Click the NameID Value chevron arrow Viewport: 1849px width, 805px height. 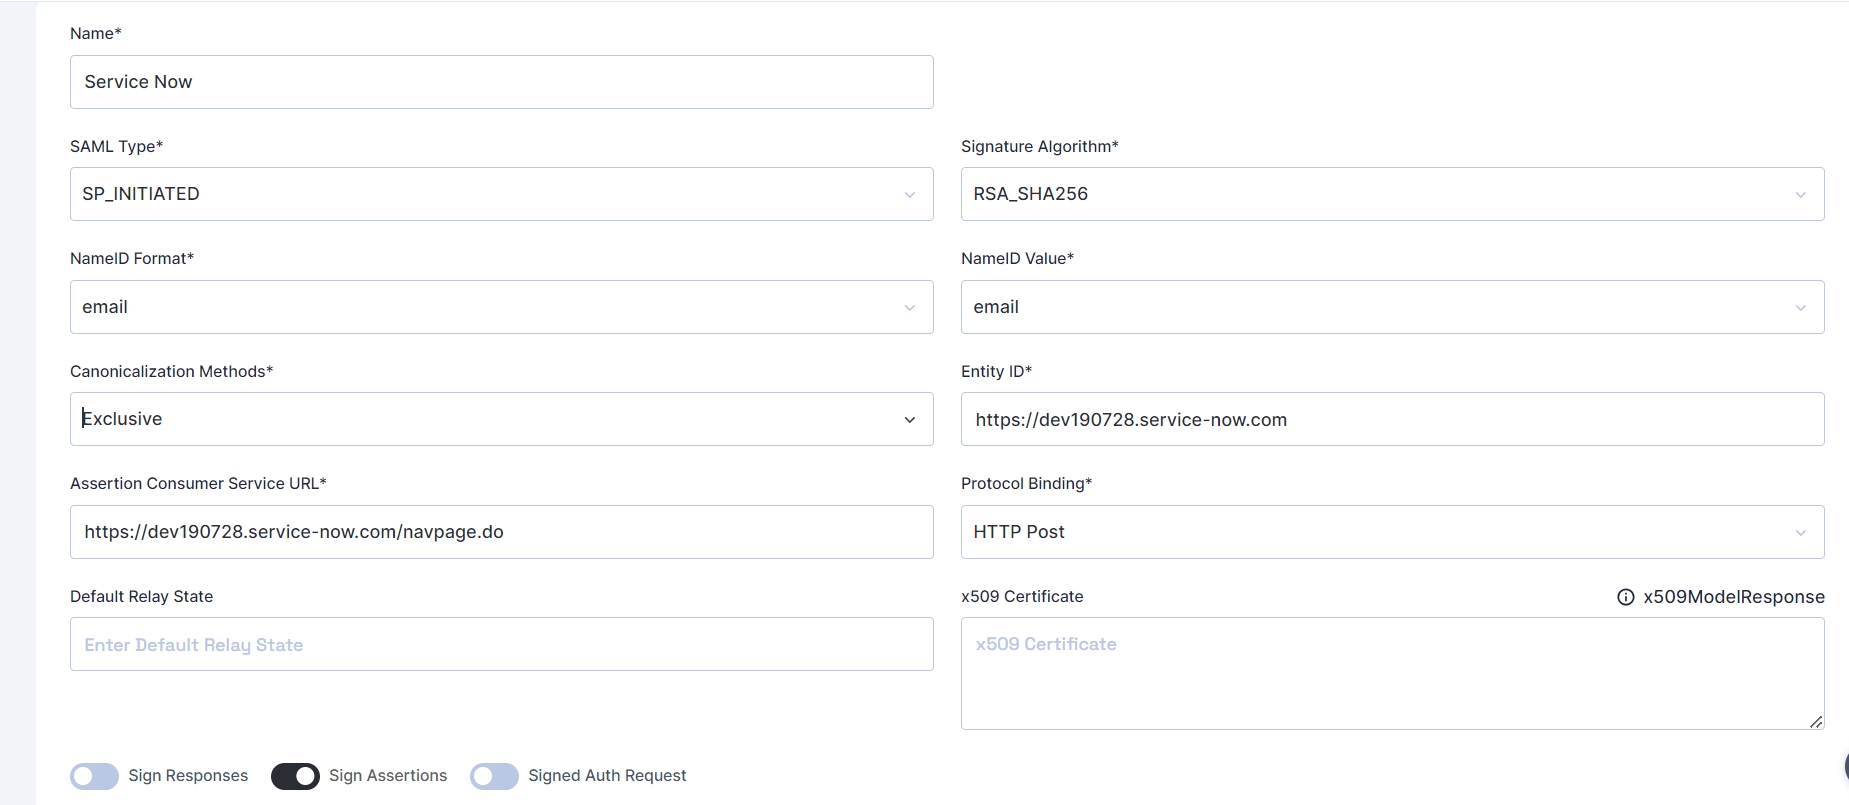[x=1801, y=308]
